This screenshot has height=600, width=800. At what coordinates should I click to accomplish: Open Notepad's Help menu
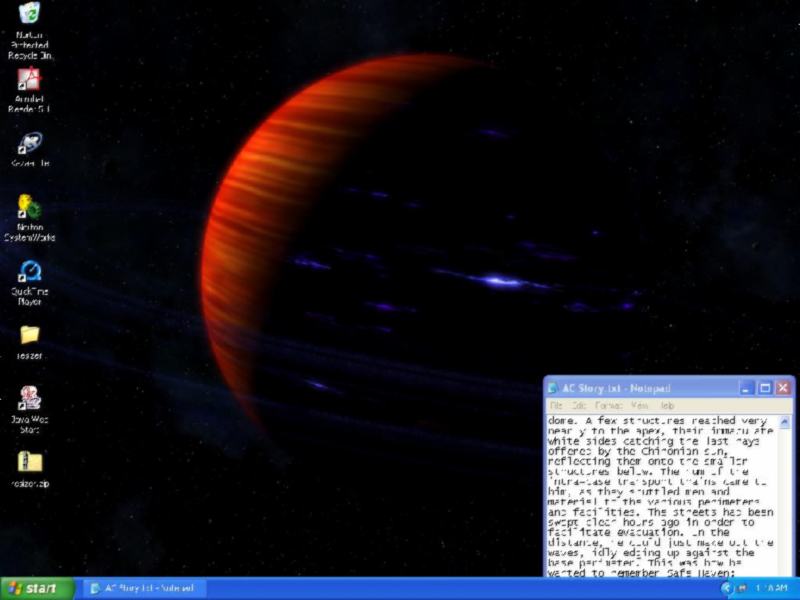[x=667, y=406]
